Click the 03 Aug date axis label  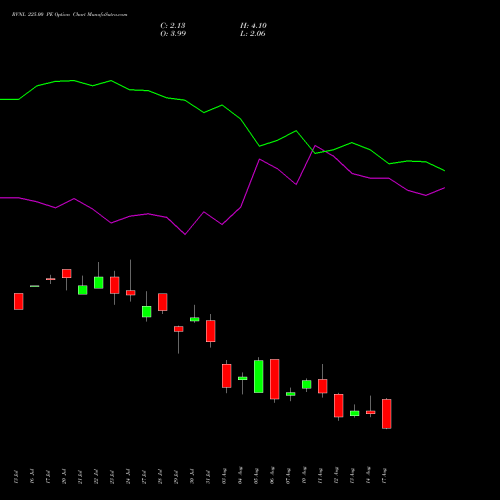coord(224,476)
